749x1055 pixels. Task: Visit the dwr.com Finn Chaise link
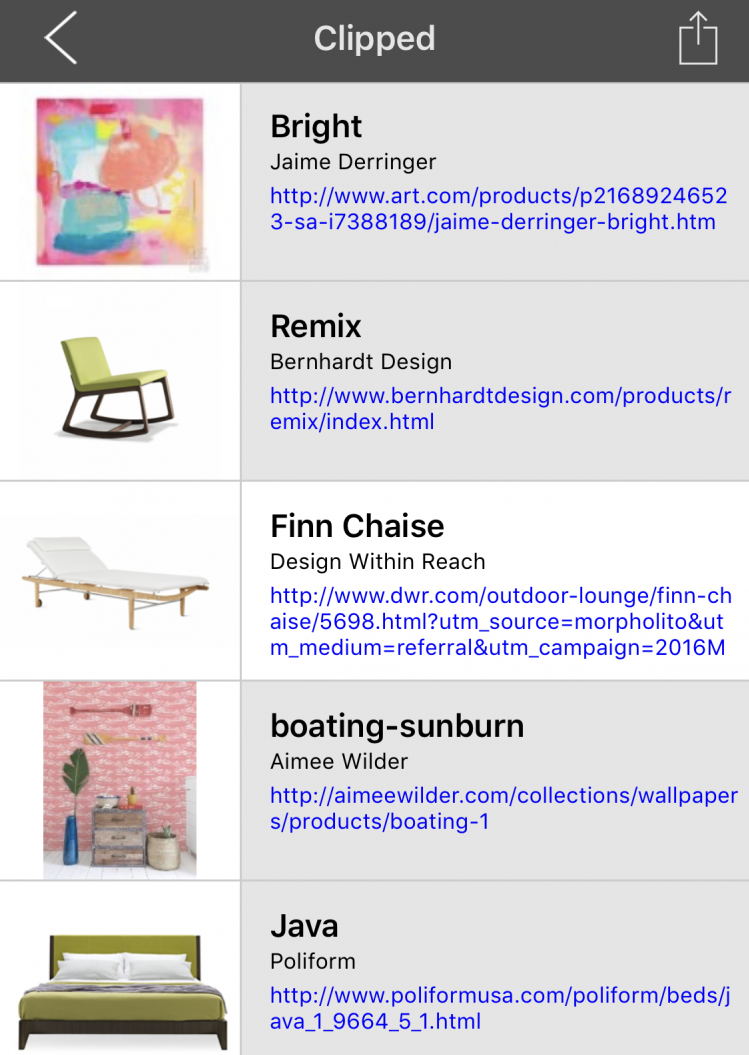point(500,621)
